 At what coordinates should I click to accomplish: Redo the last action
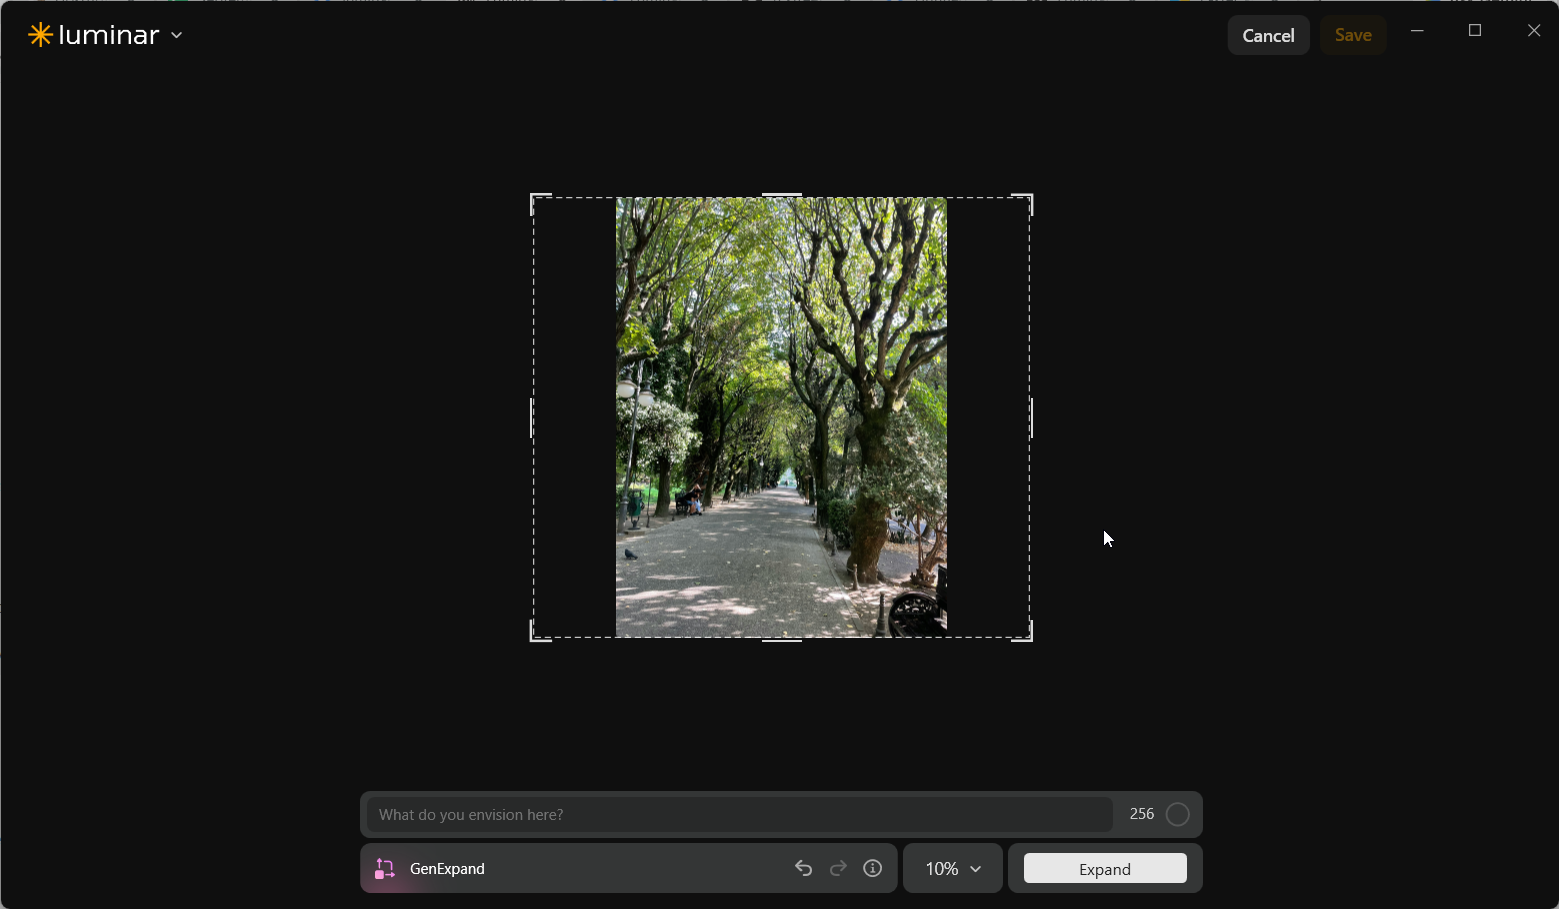click(x=838, y=868)
